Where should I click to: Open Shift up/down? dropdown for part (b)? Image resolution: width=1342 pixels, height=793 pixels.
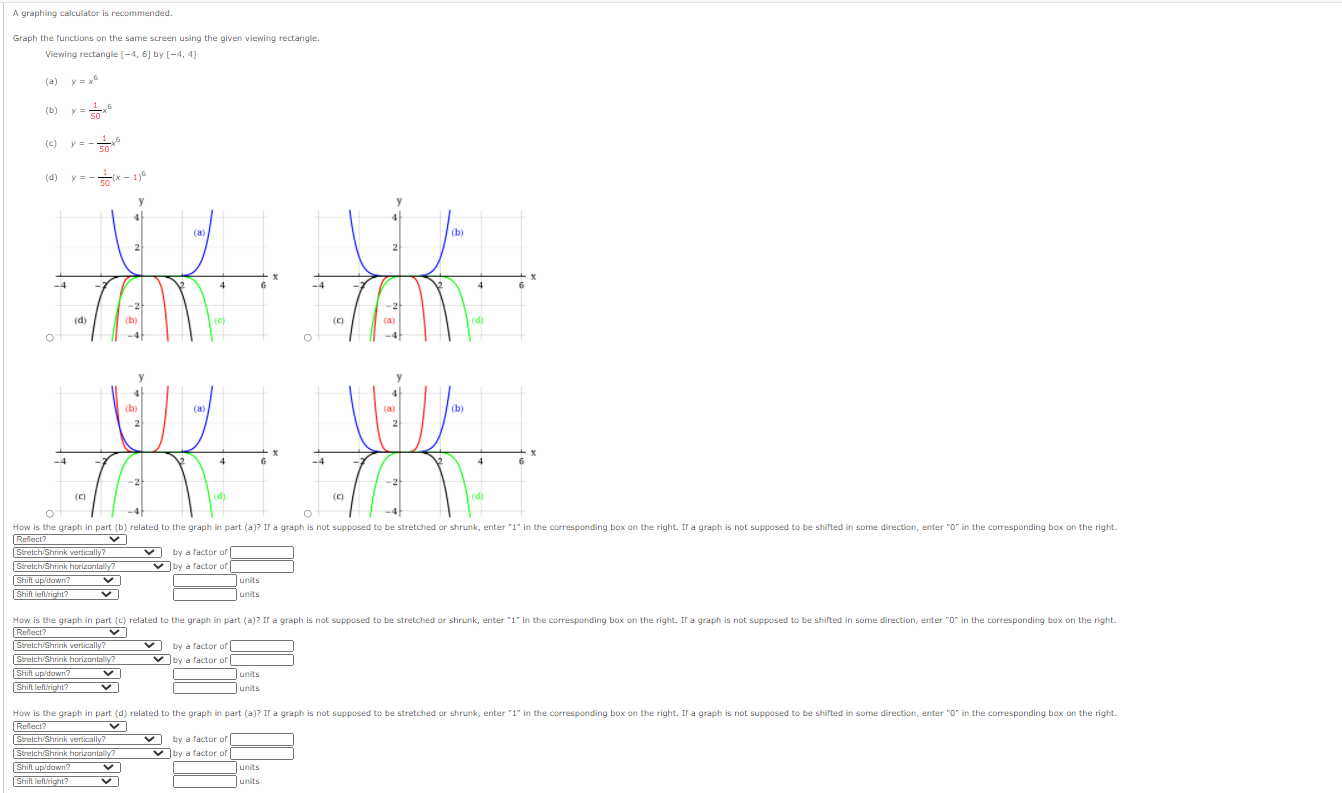click(66, 580)
